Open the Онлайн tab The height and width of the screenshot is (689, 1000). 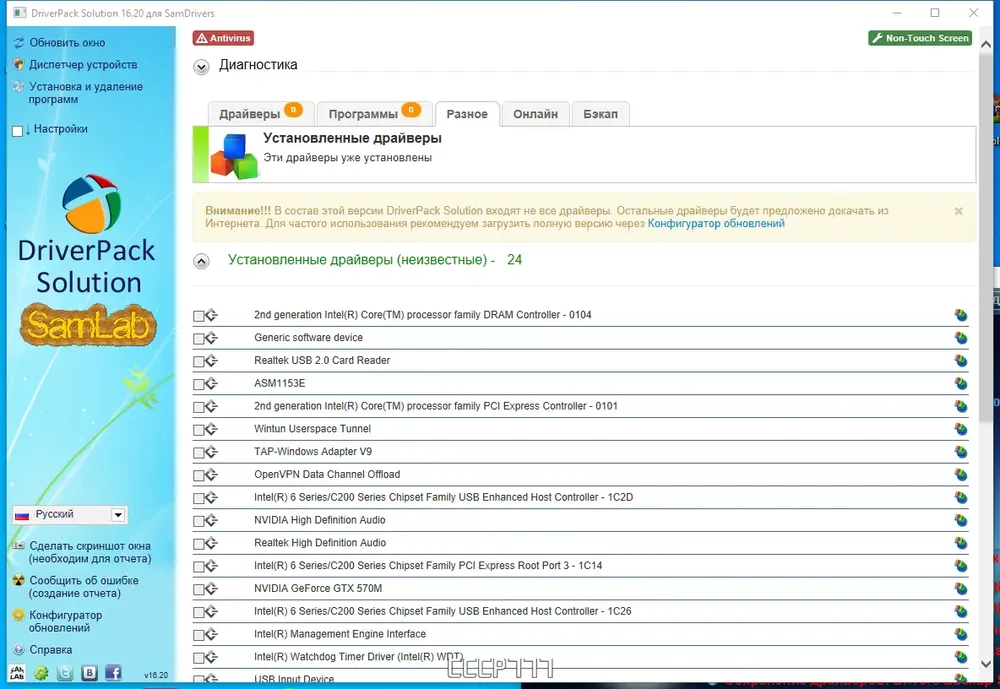click(x=535, y=114)
